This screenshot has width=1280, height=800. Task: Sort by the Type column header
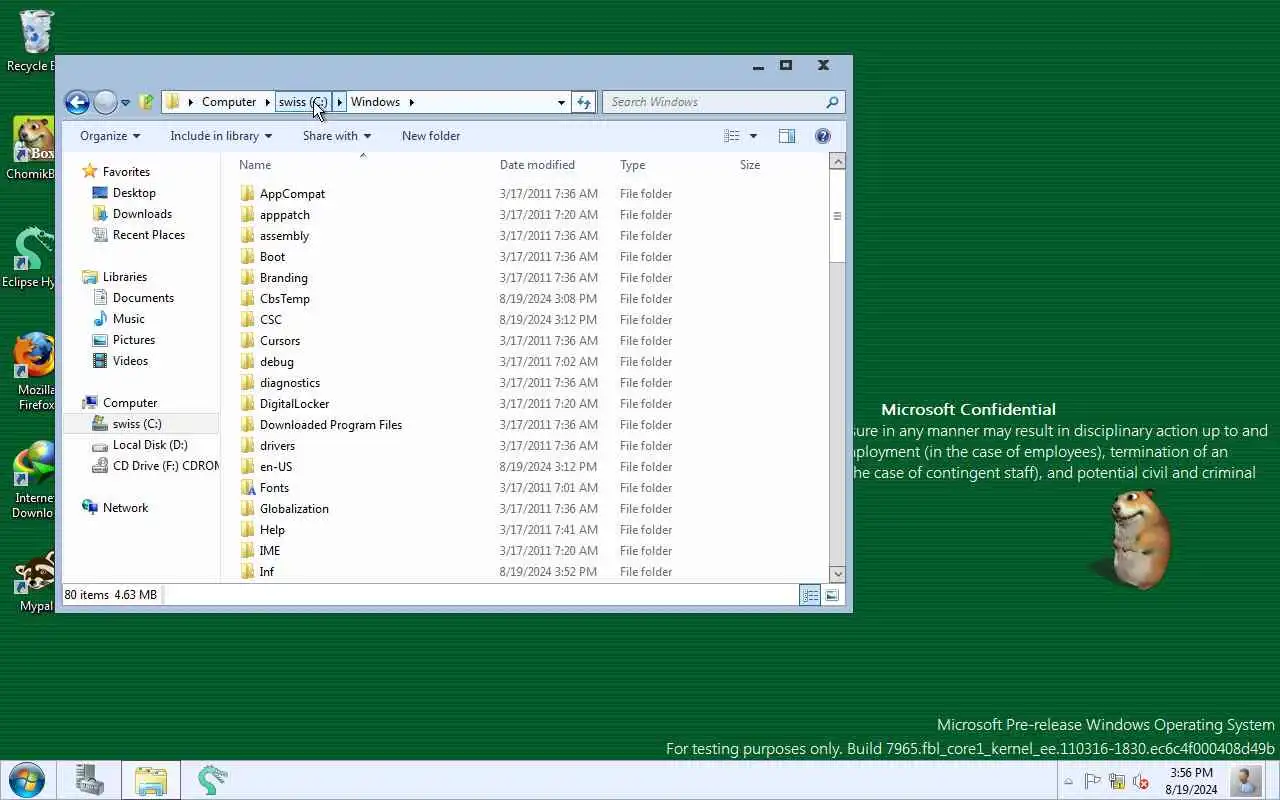pyautogui.click(x=633, y=165)
